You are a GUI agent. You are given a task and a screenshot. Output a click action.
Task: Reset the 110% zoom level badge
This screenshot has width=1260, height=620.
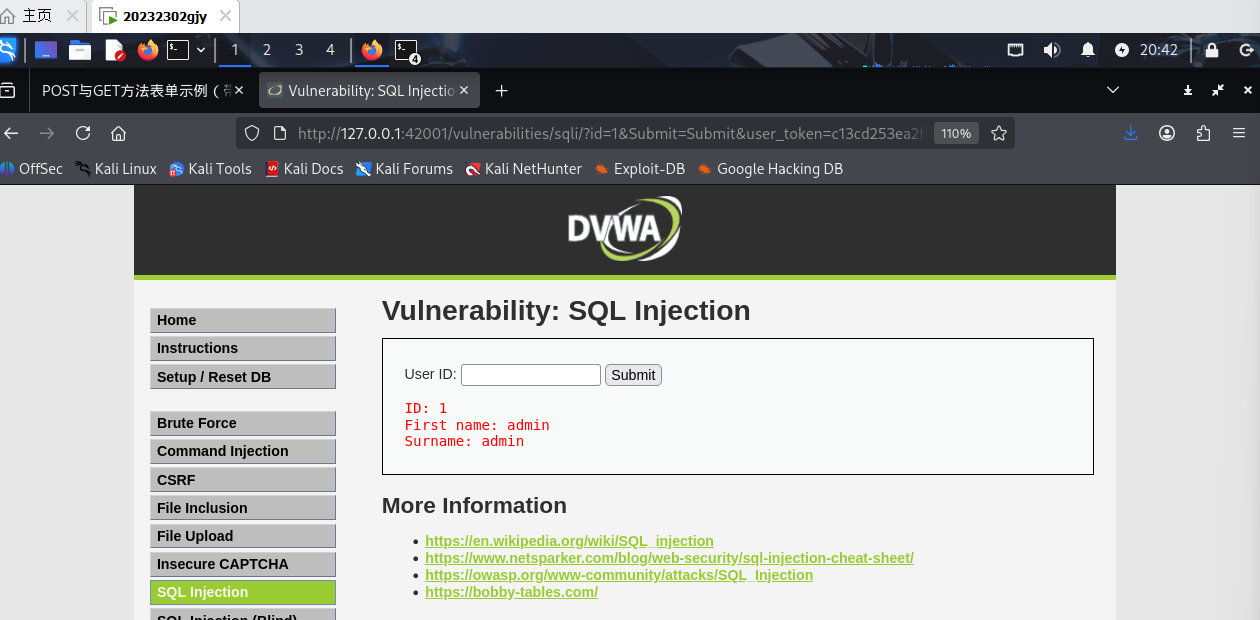coord(956,133)
